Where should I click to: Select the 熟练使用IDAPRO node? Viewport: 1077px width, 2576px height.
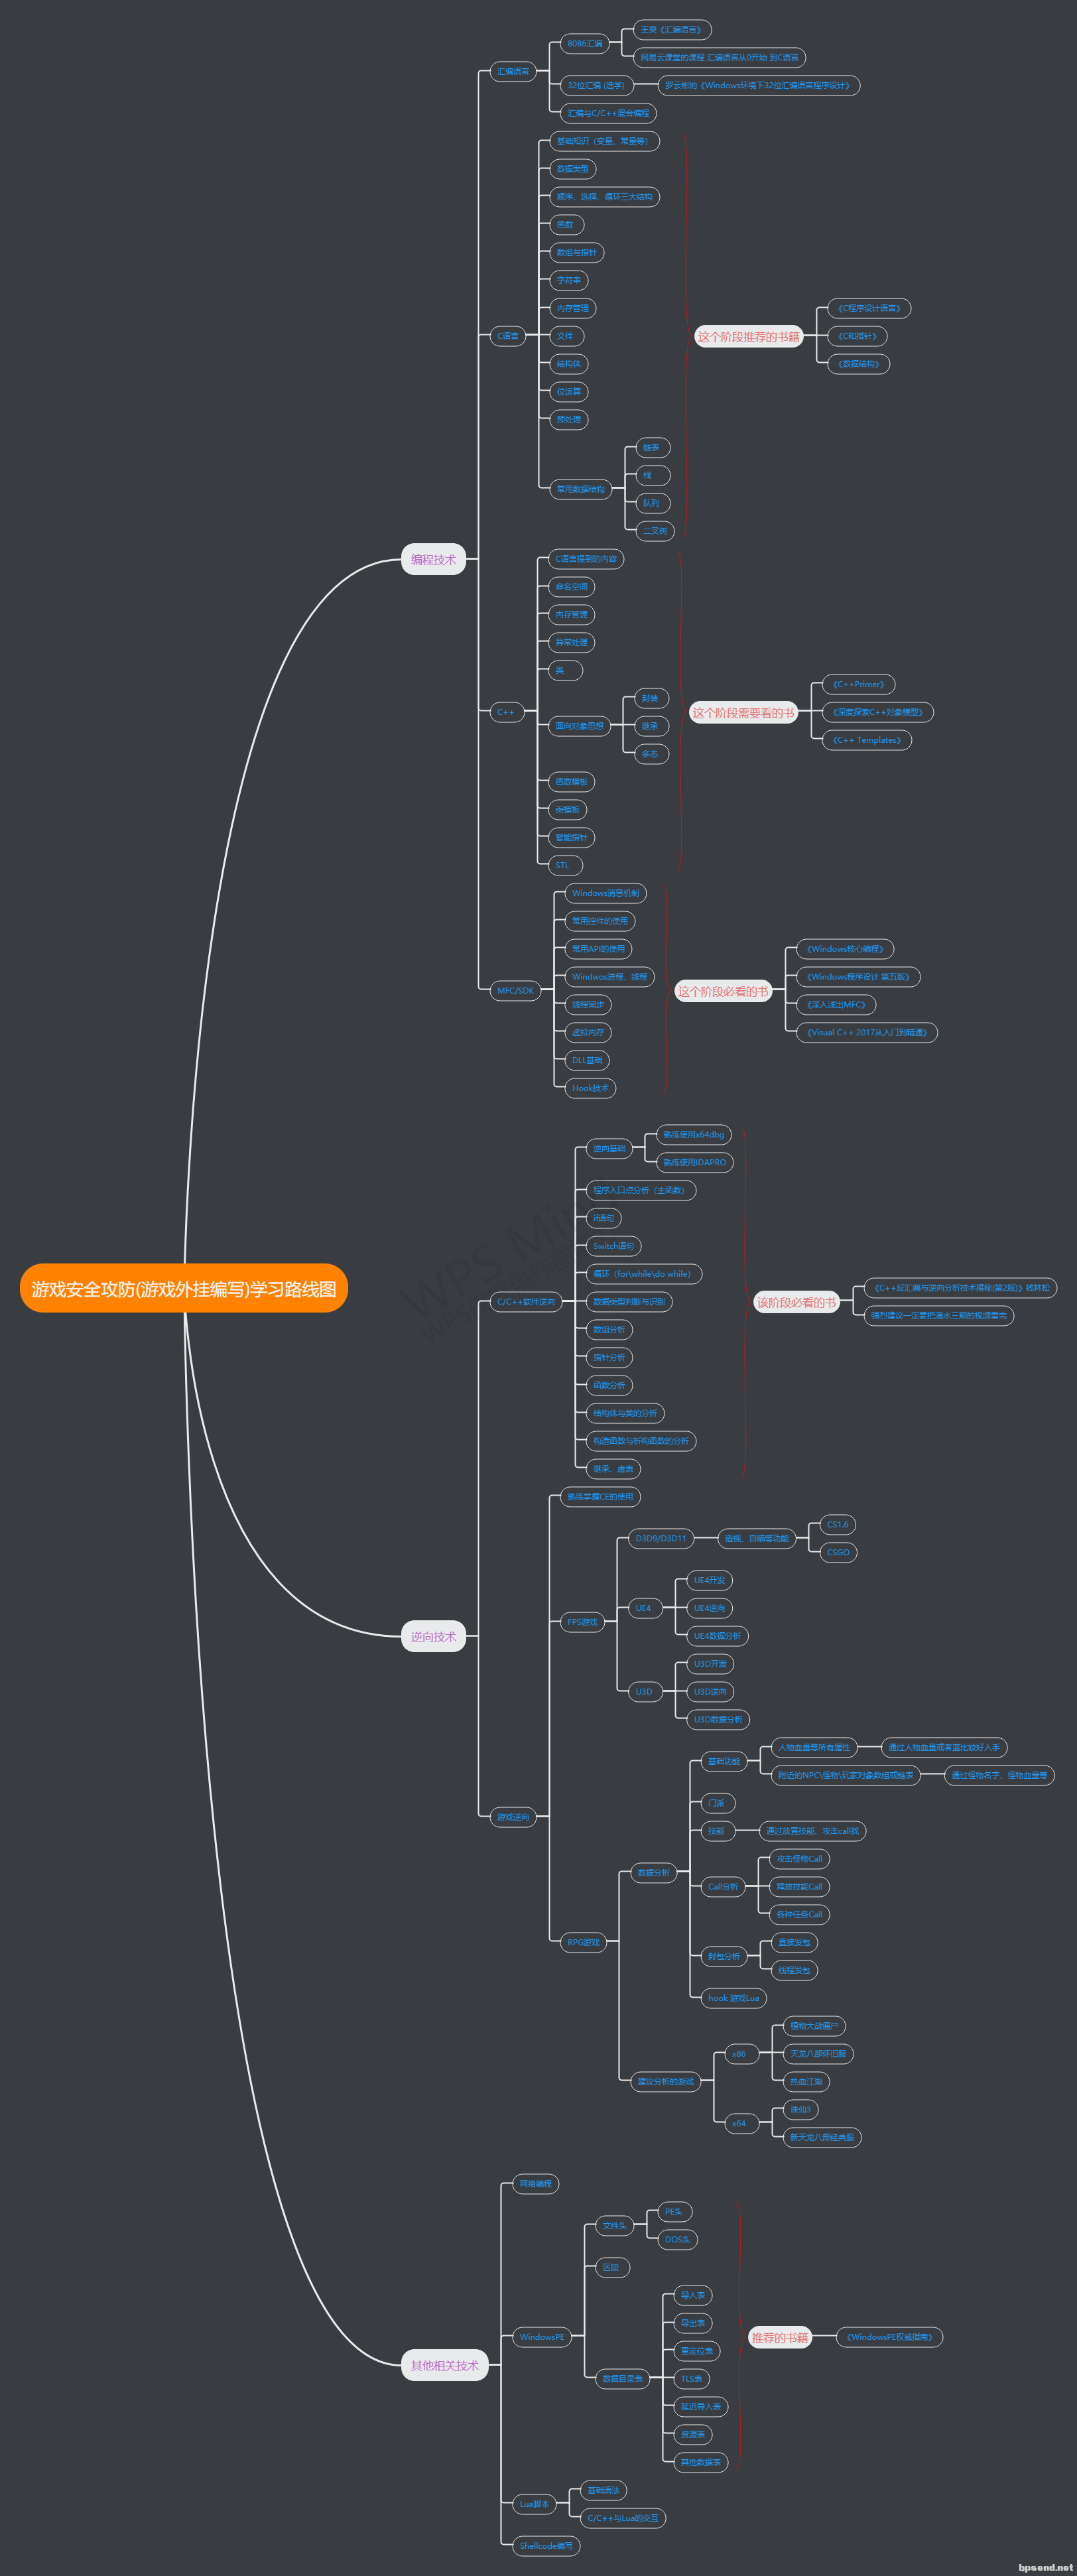point(695,1162)
